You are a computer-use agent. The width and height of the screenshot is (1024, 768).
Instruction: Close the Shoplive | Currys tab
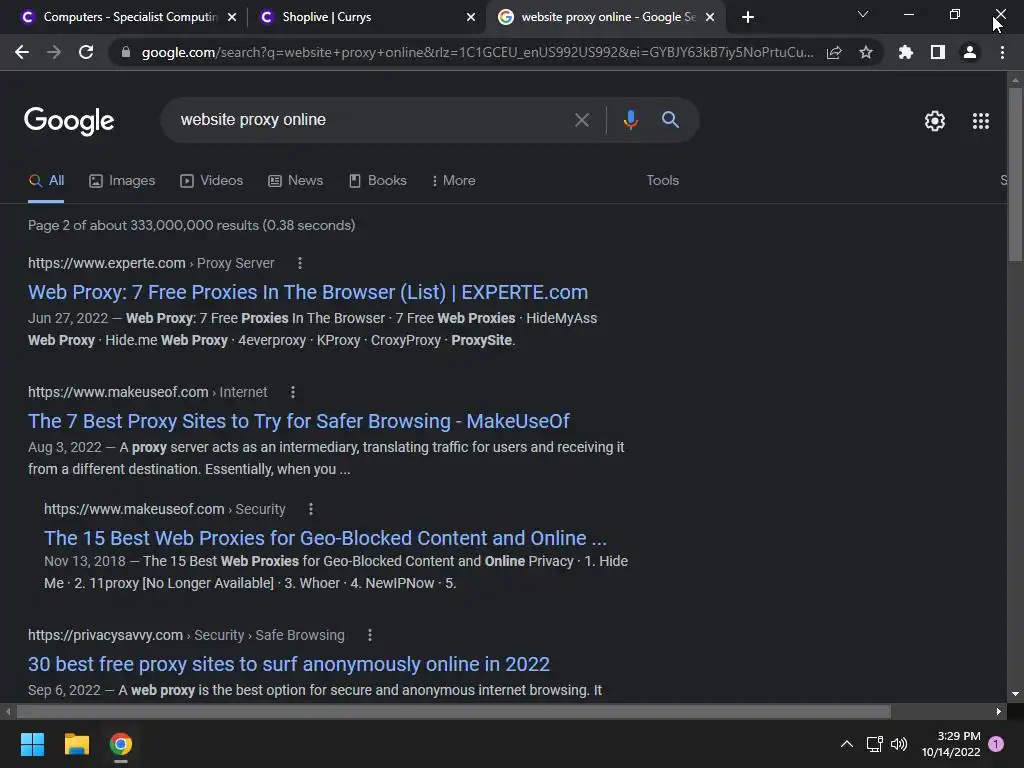click(471, 17)
